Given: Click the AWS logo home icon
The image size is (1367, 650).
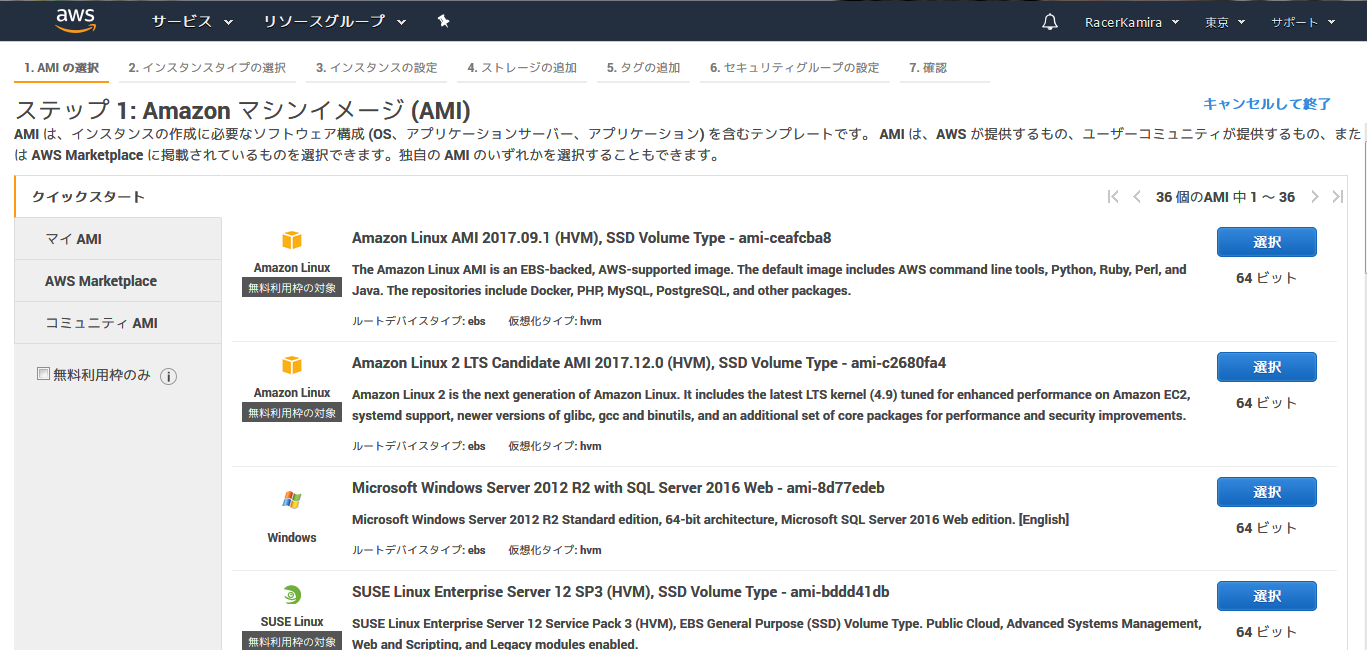Looking at the screenshot, I should pos(75,21).
